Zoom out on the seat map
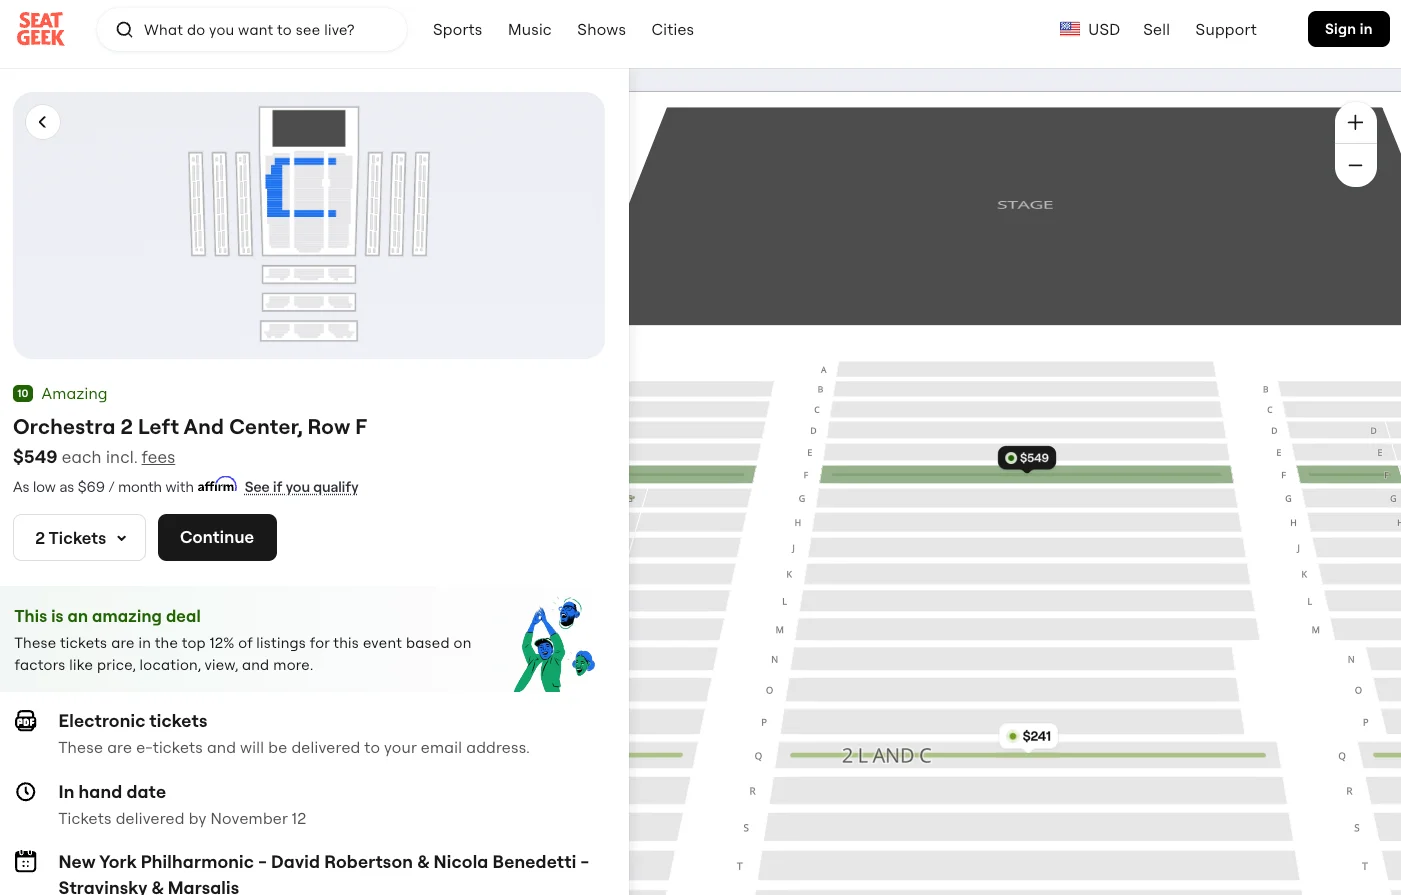 (1355, 166)
